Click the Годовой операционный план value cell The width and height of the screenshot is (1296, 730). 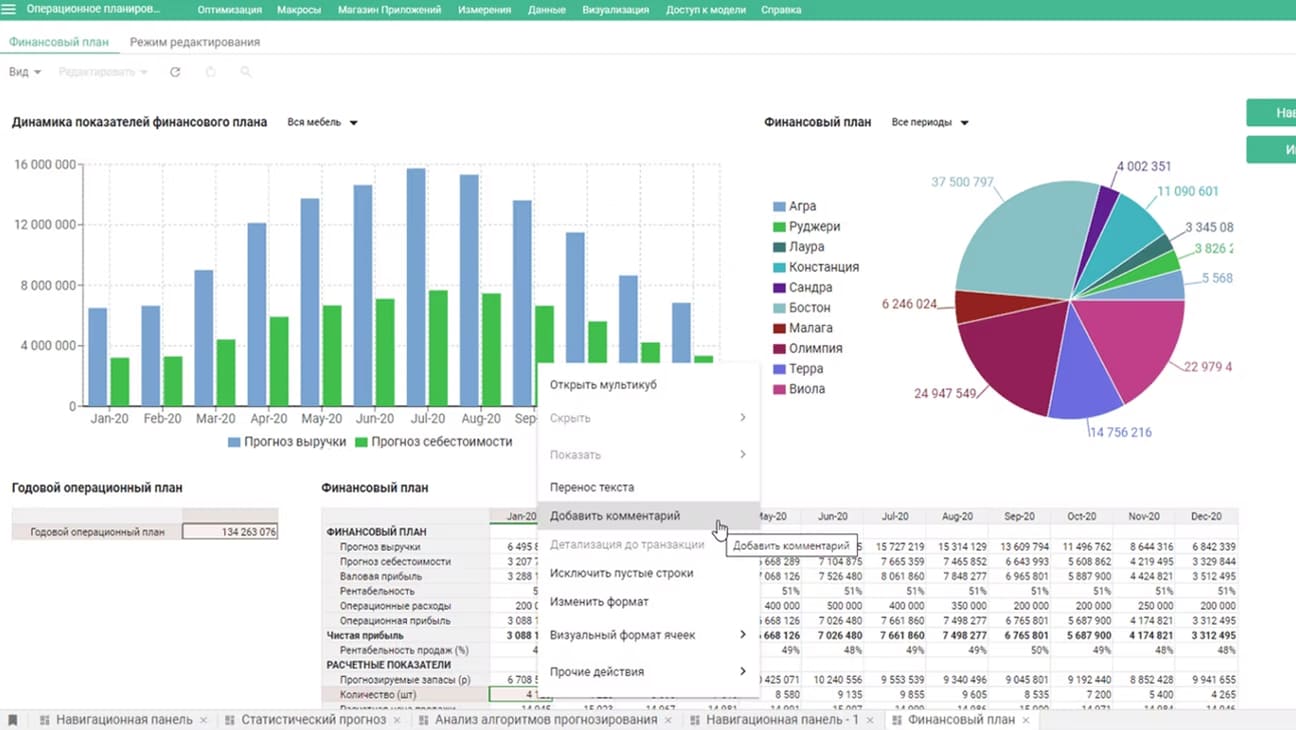(230, 532)
